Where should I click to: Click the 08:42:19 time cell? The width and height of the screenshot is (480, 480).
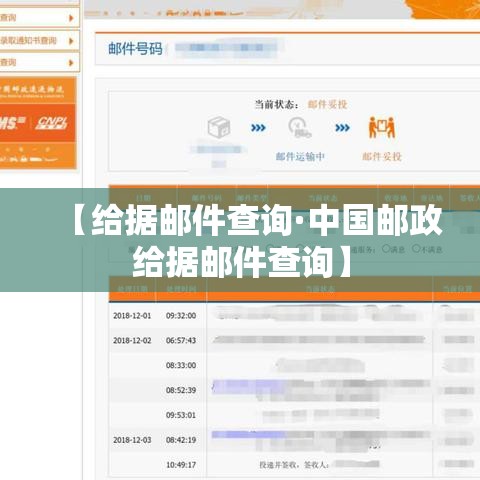tap(181, 440)
